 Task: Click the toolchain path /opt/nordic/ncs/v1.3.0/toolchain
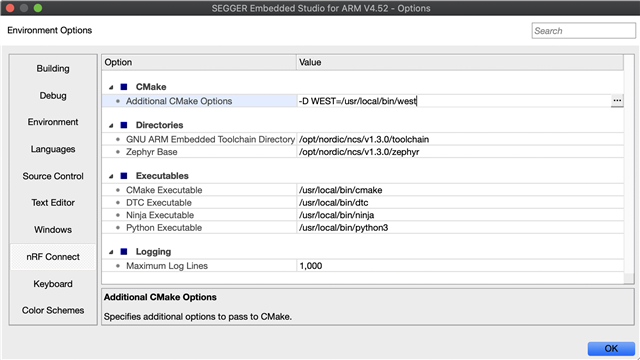point(364,139)
